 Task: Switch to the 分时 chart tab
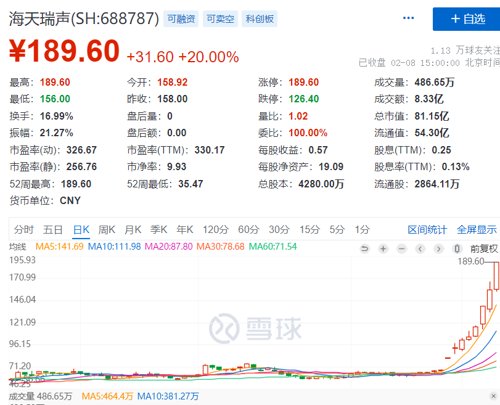click(24, 230)
